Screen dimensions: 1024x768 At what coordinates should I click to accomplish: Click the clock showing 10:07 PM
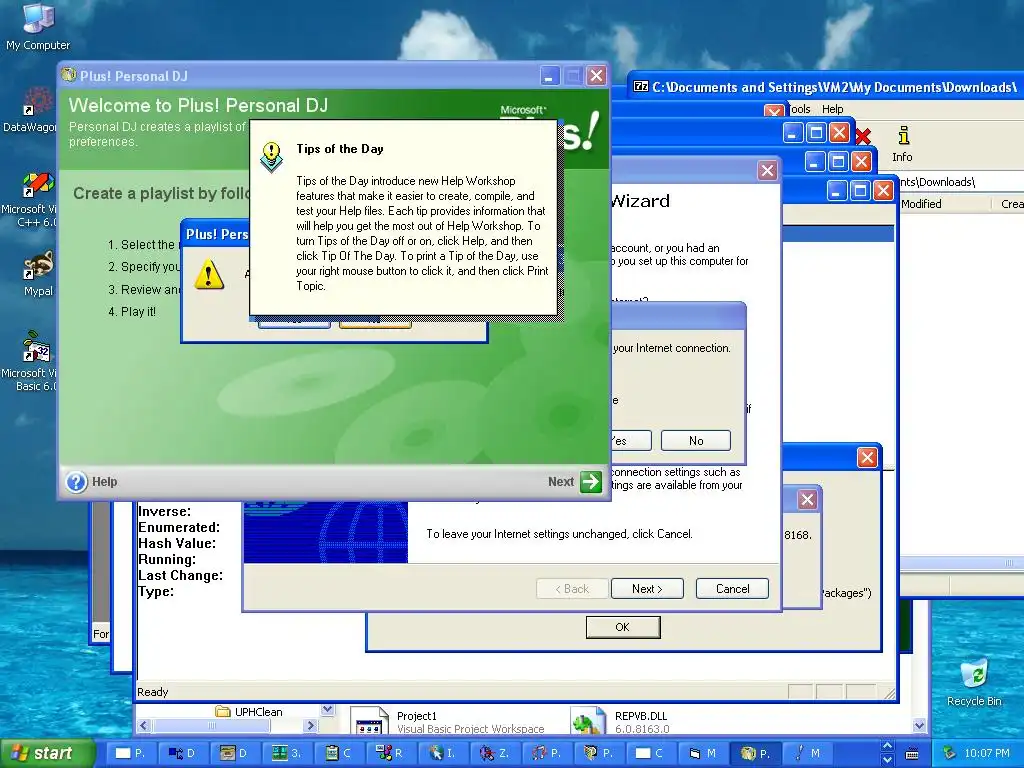[x=987, y=753]
